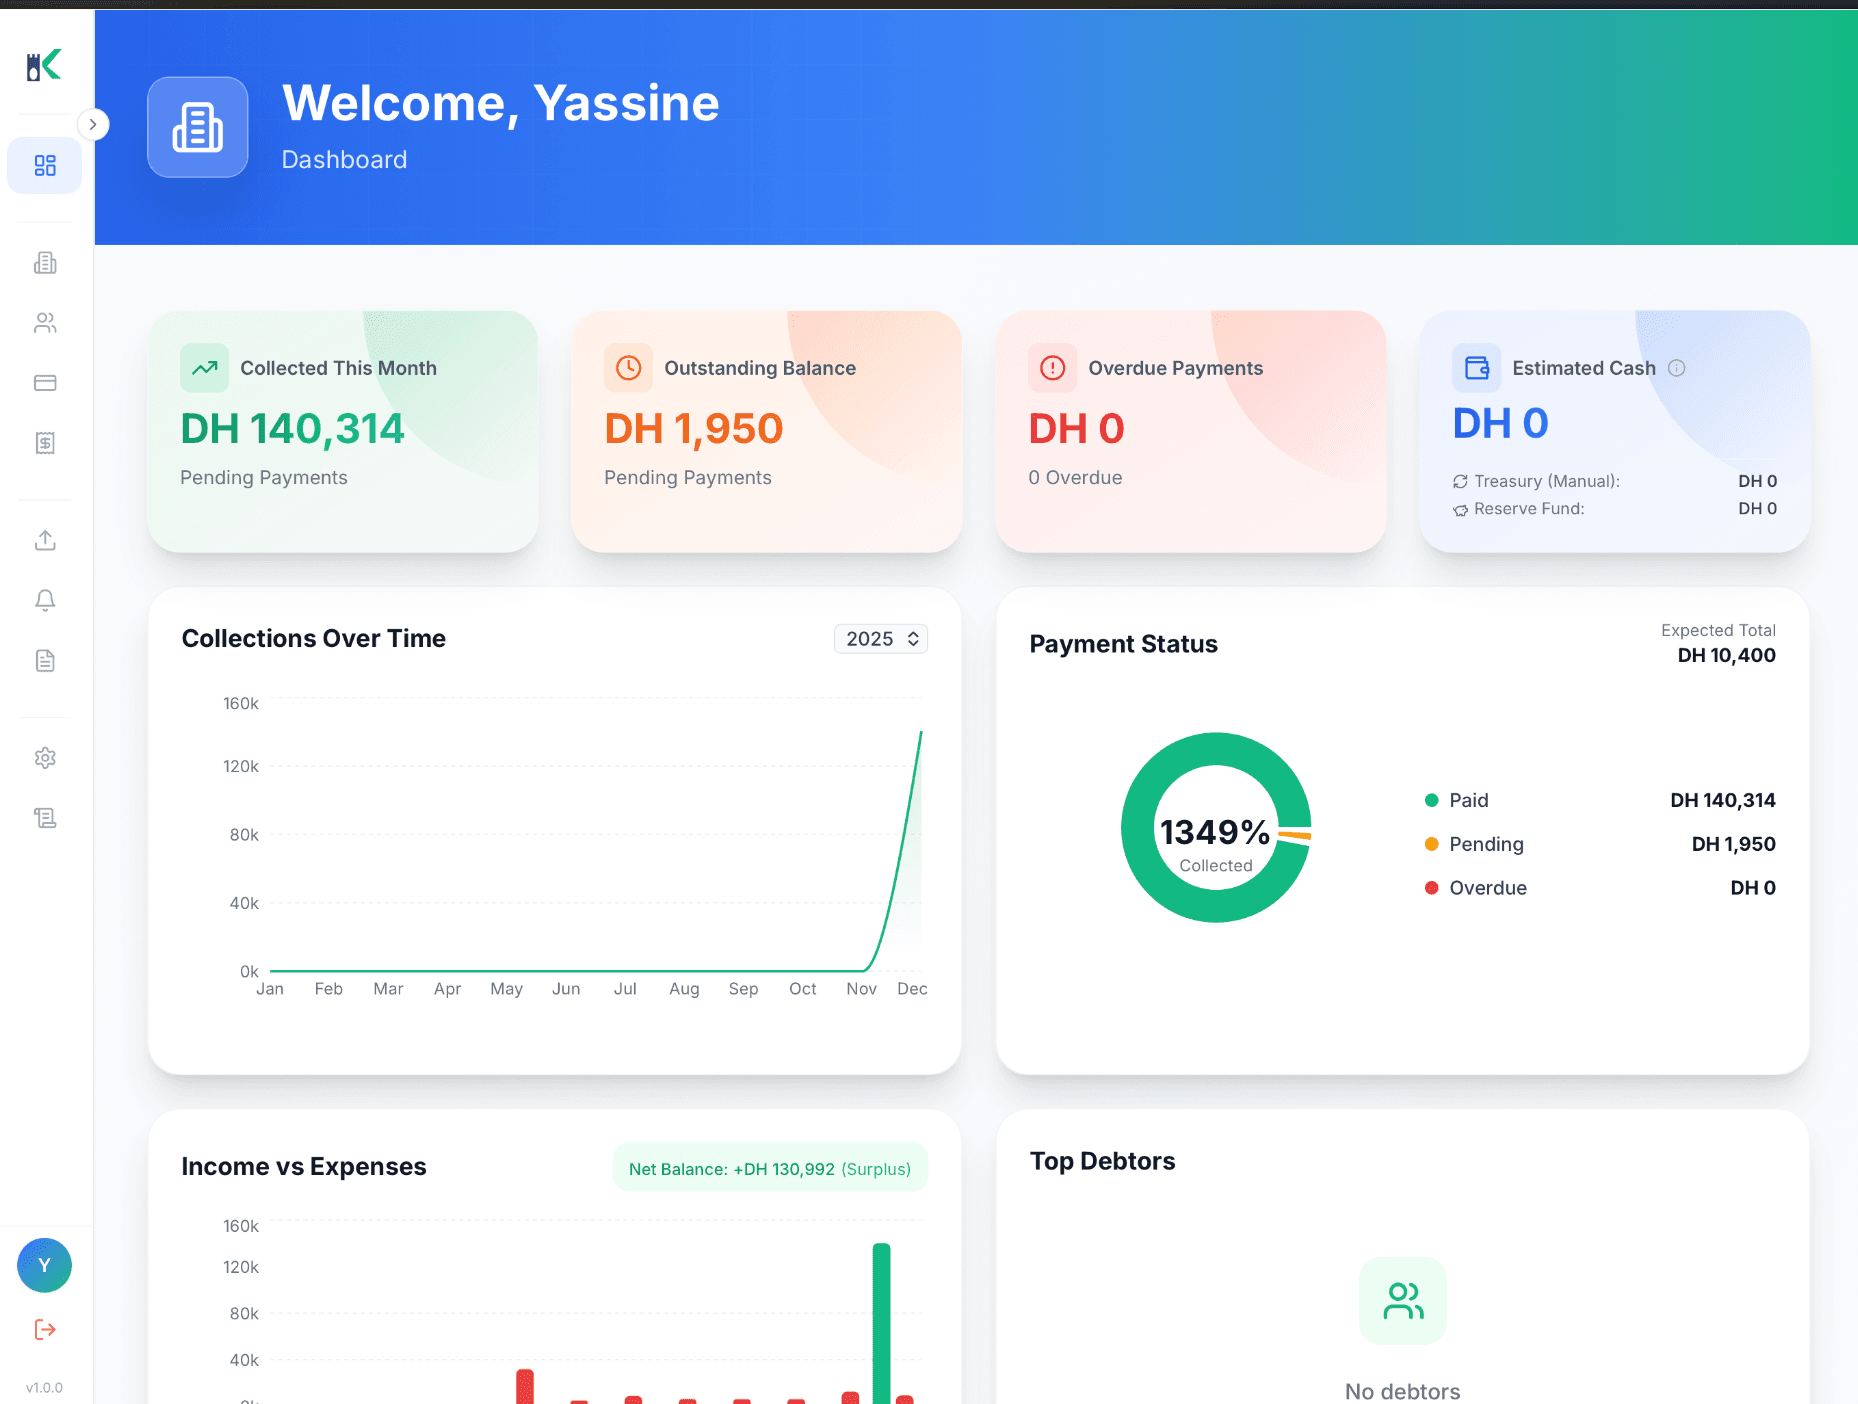This screenshot has height=1404, width=1858.
Task: Click the scroll log icon in sidebar
Action: click(x=45, y=818)
